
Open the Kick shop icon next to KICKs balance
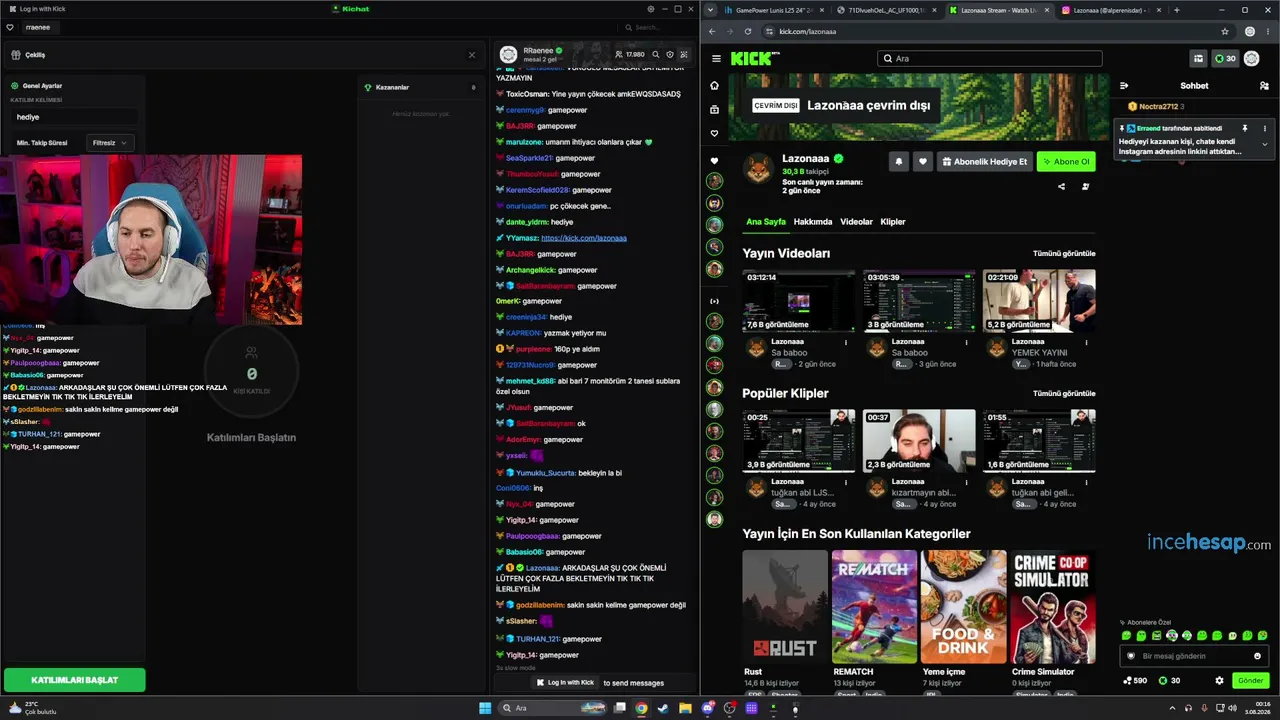(1198, 59)
